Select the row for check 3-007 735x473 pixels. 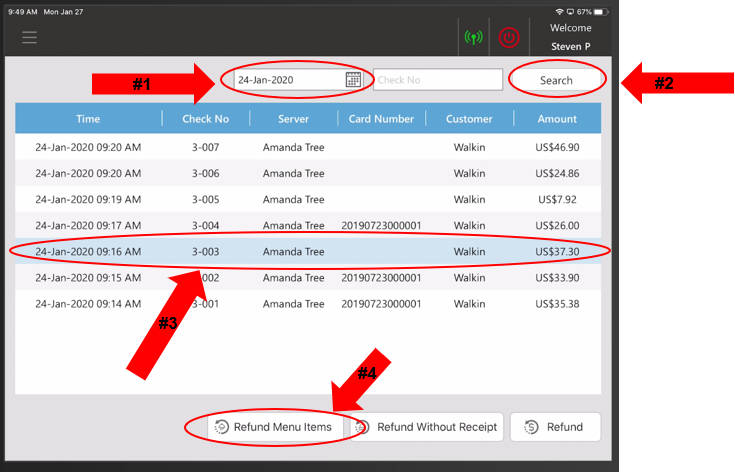(x=308, y=147)
